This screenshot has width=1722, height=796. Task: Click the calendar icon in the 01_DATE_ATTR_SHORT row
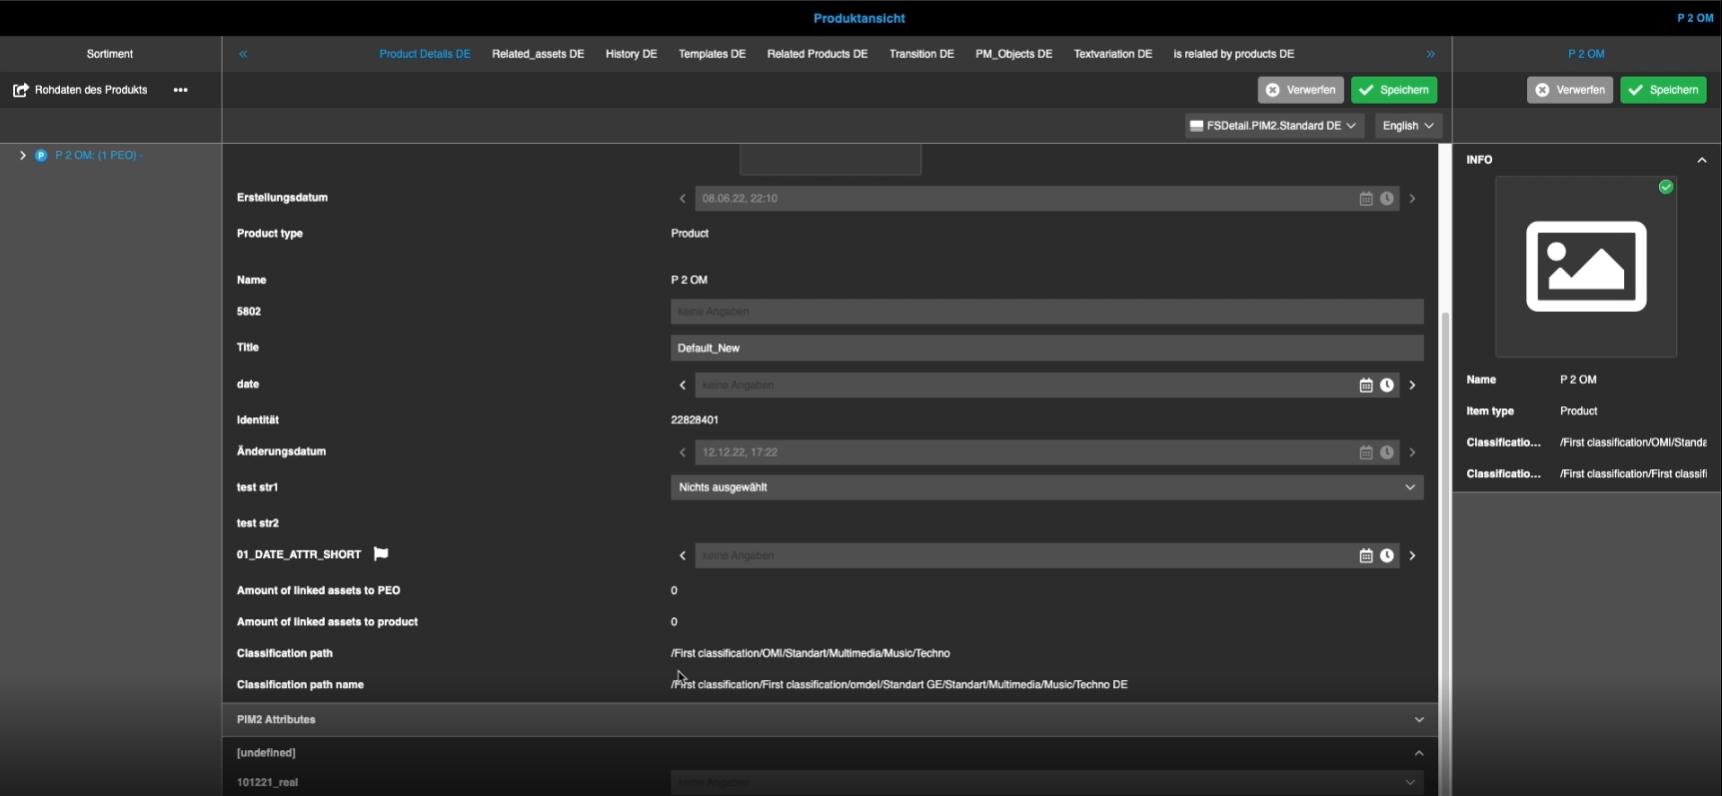tap(1365, 556)
